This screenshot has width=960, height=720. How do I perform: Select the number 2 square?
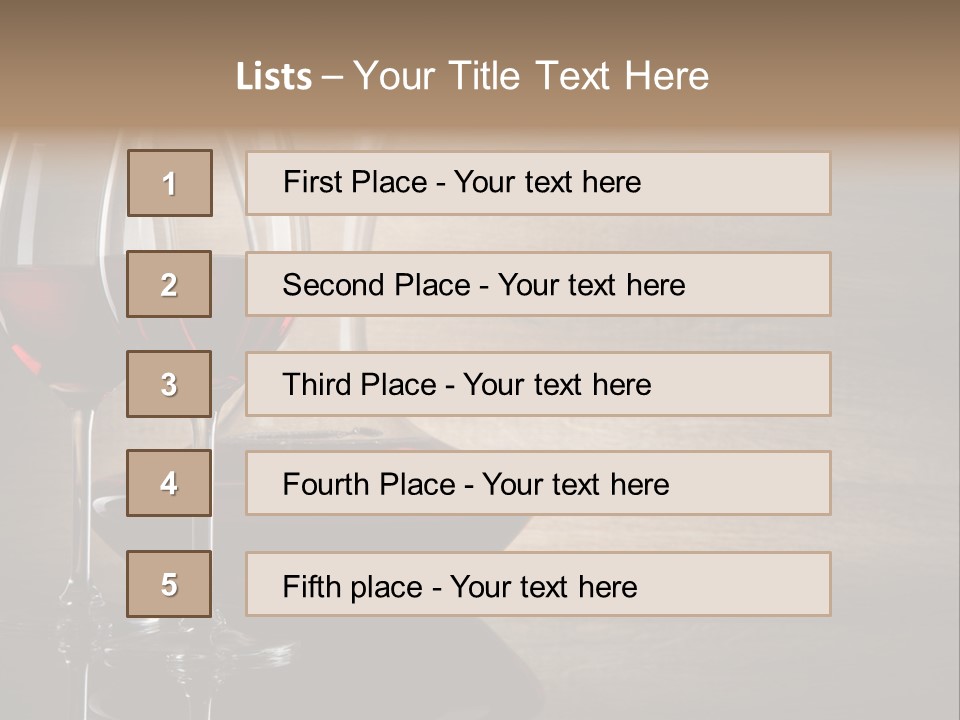(x=169, y=284)
